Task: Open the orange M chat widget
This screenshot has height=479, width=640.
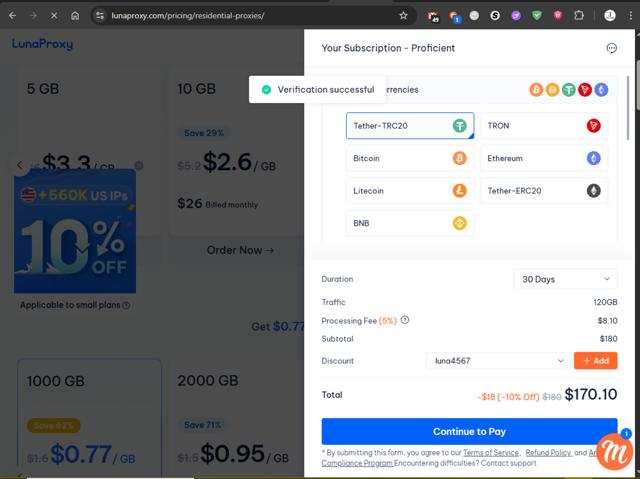Action: pos(615,452)
